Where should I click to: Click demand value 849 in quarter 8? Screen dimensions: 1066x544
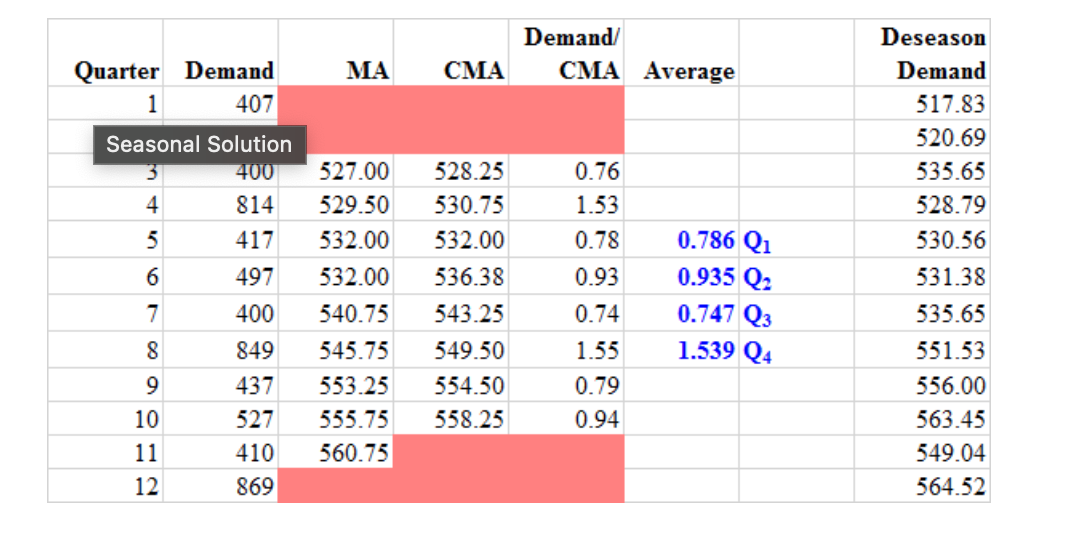coord(254,350)
